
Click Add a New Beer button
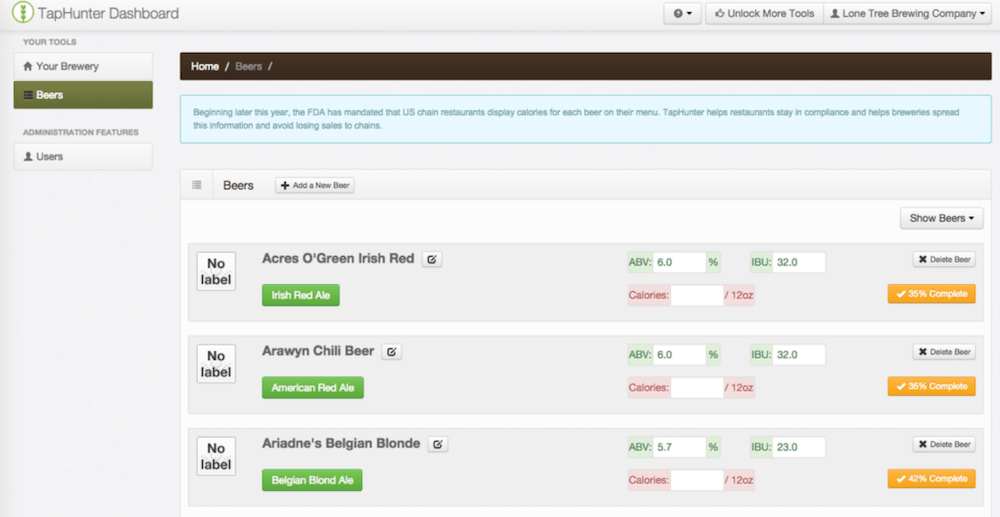314,186
